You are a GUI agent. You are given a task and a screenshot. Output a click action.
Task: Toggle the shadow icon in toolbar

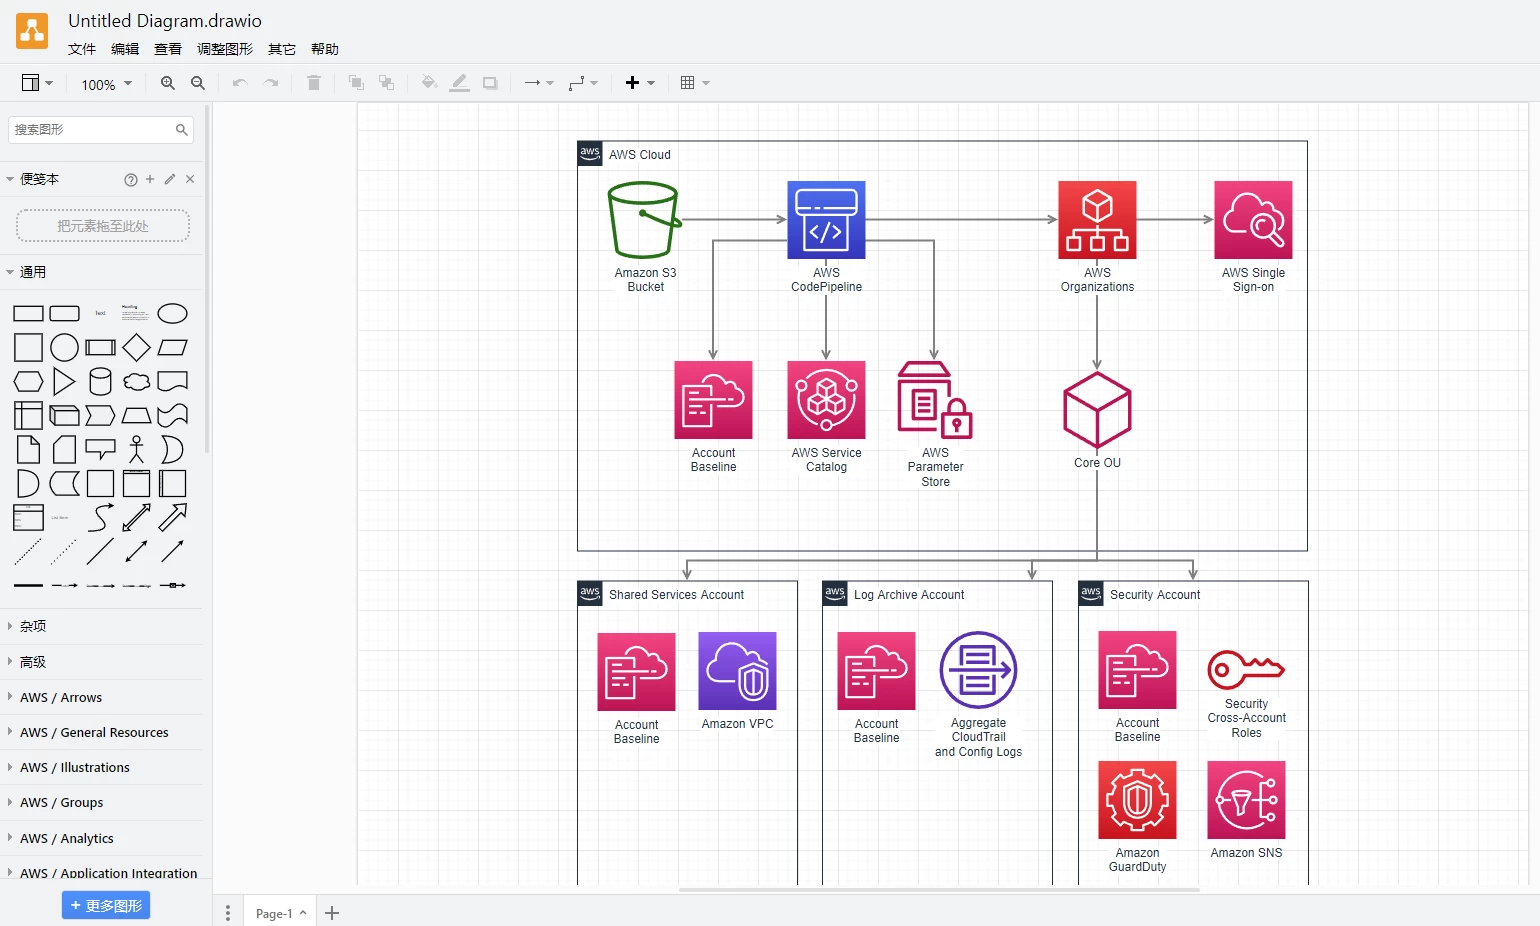pyautogui.click(x=490, y=83)
